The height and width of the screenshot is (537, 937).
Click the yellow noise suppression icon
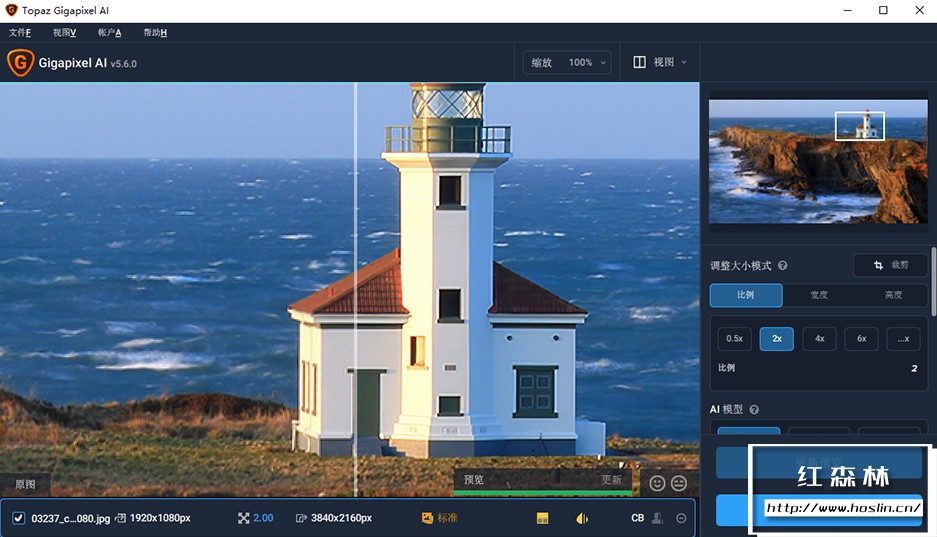tap(543, 518)
